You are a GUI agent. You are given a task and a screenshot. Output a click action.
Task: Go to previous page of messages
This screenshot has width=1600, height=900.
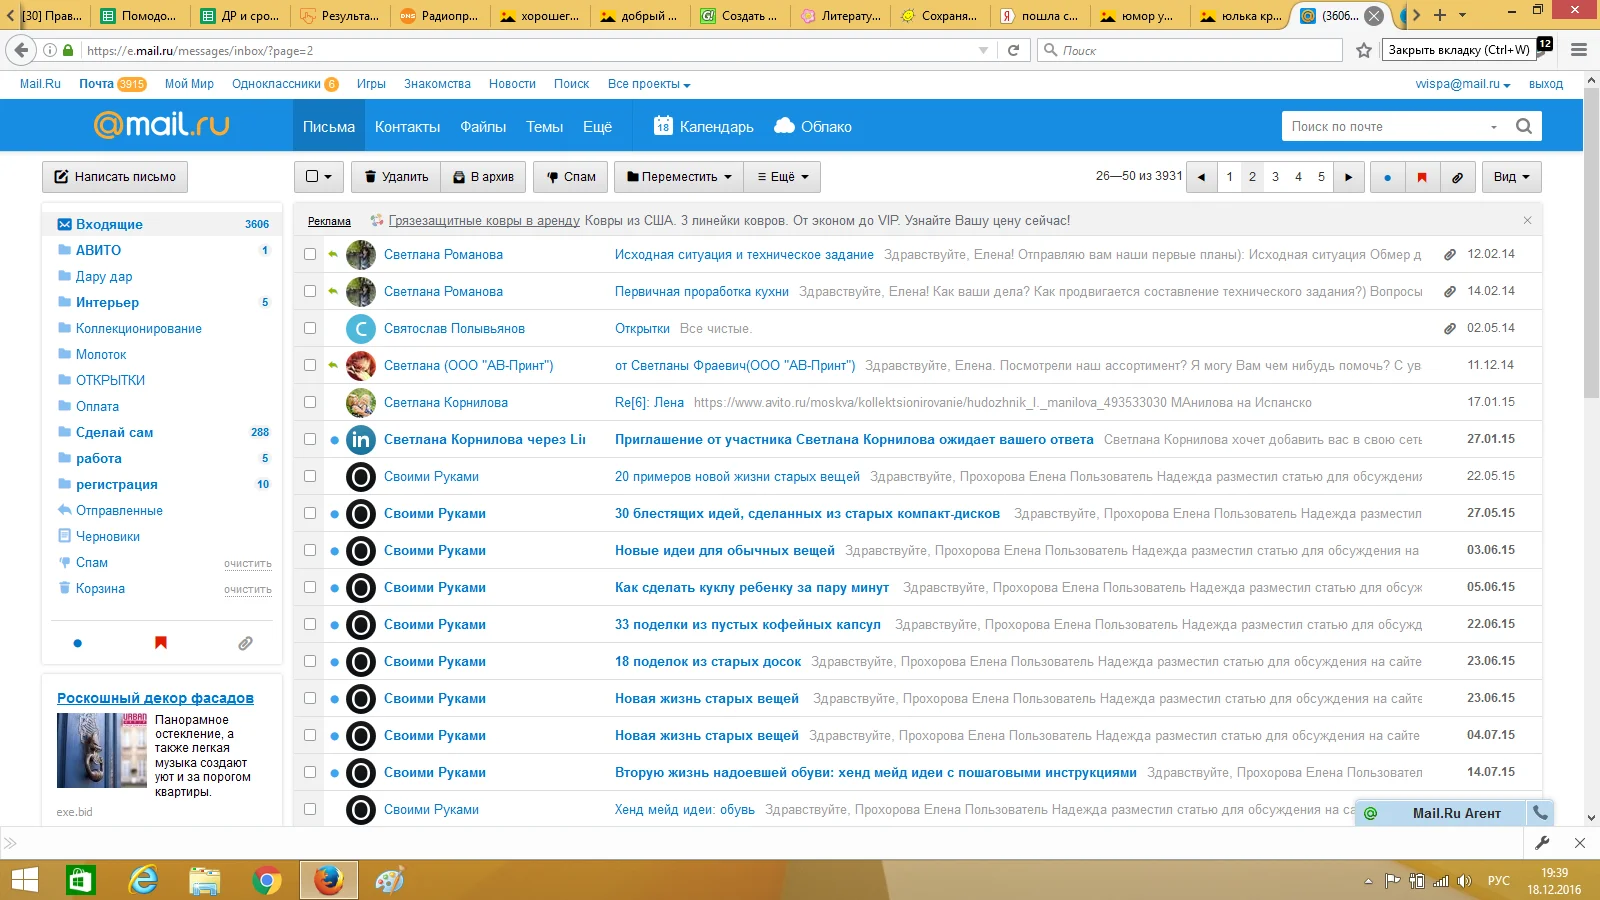coord(1201,177)
